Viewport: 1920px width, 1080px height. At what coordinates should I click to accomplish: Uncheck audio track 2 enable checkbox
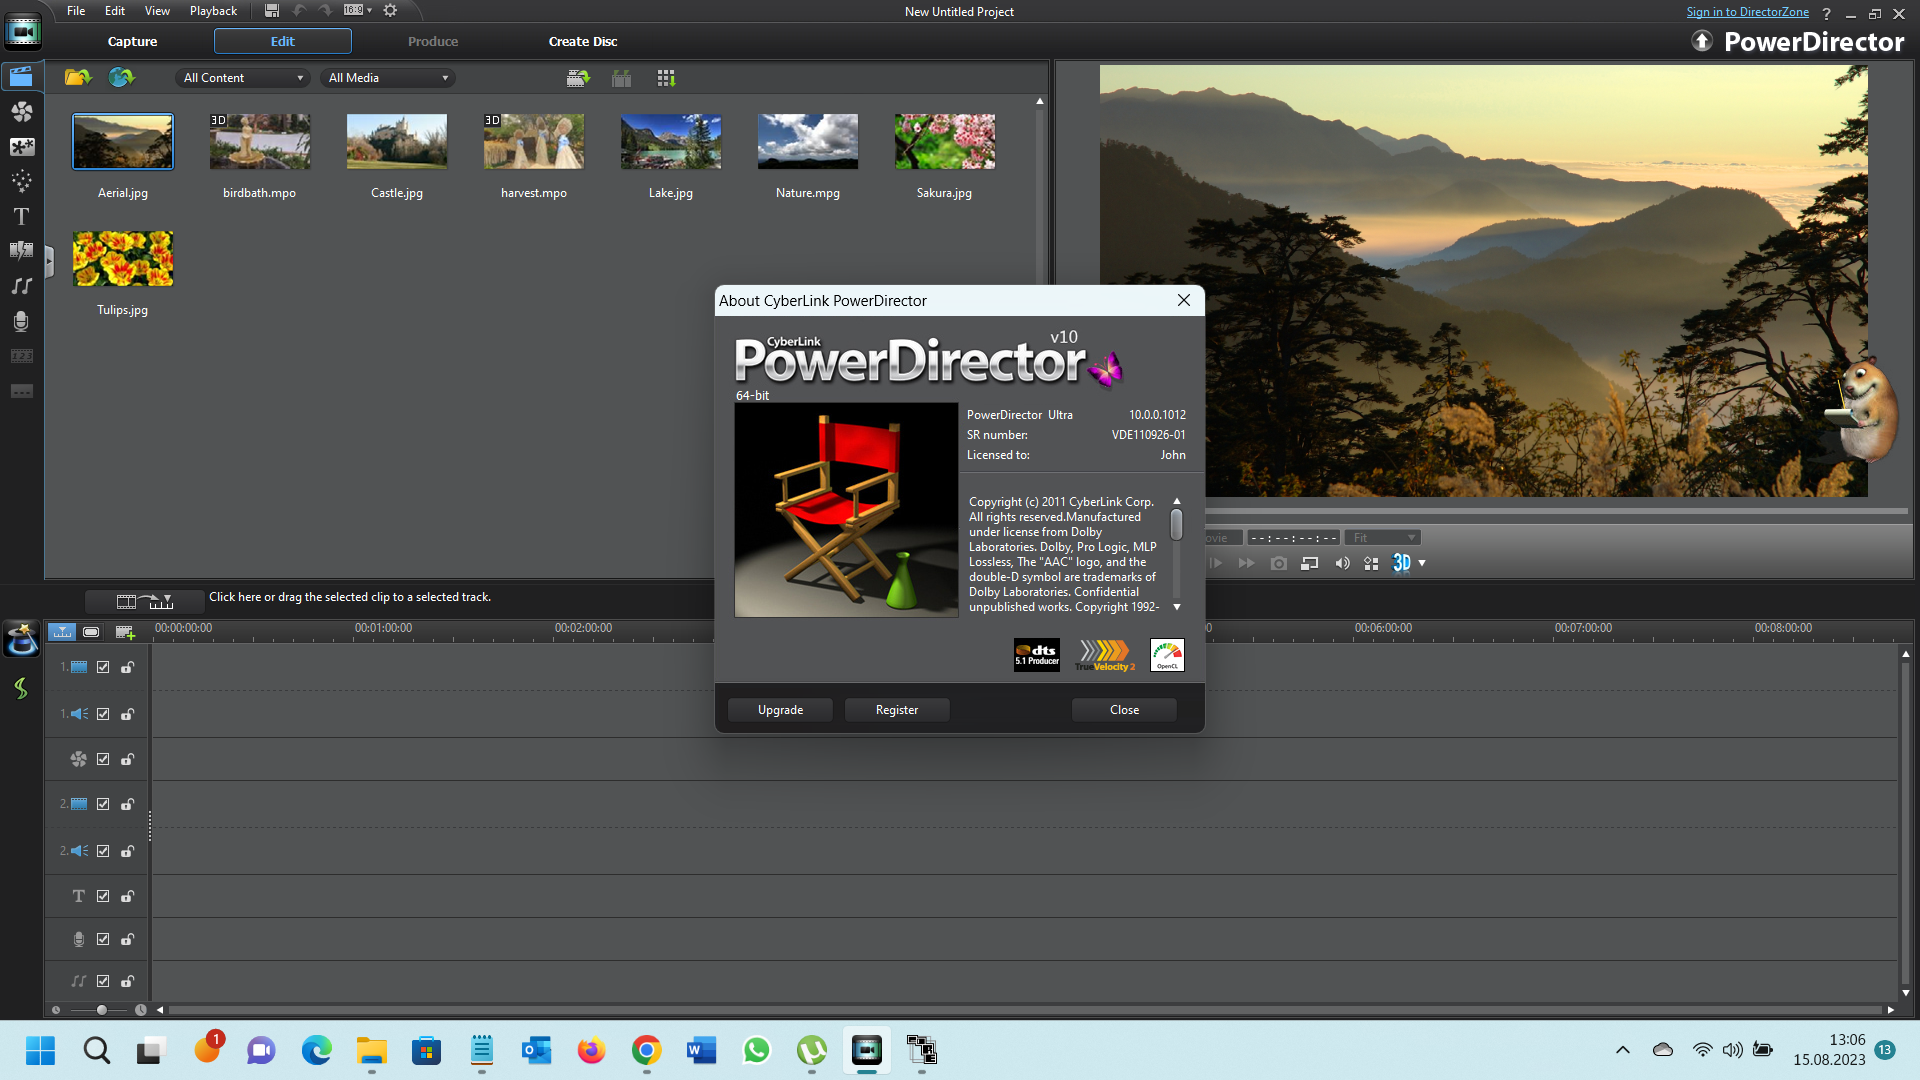pos(103,851)
